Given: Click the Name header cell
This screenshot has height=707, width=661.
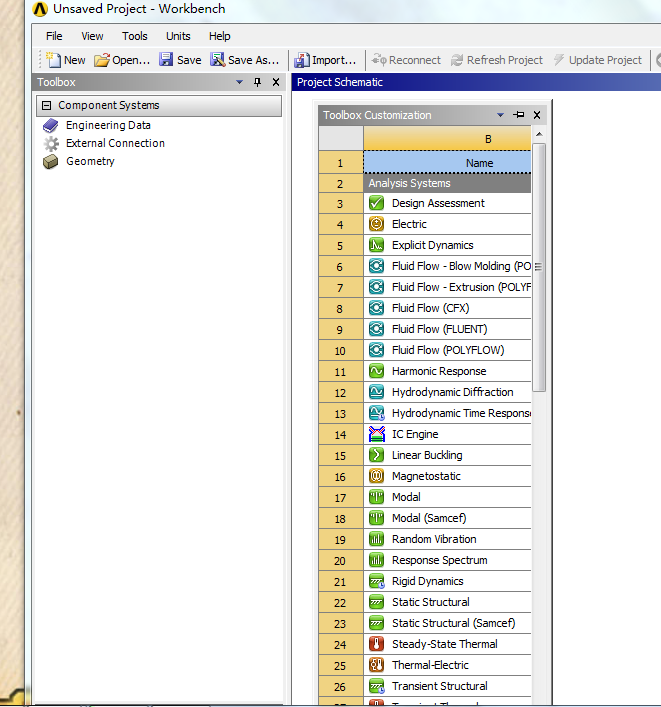Looking at the screenshot, I should pos(447,163).
